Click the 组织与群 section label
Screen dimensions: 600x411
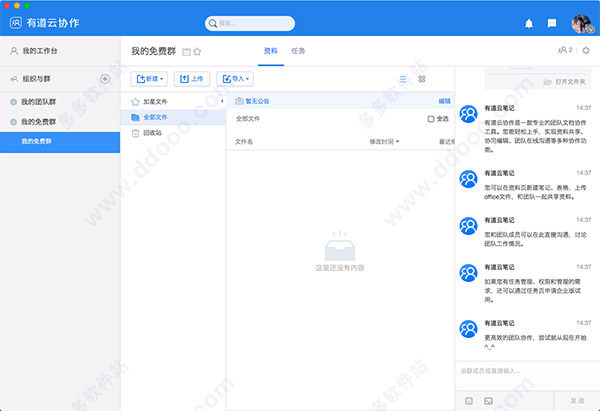[36, 79]
